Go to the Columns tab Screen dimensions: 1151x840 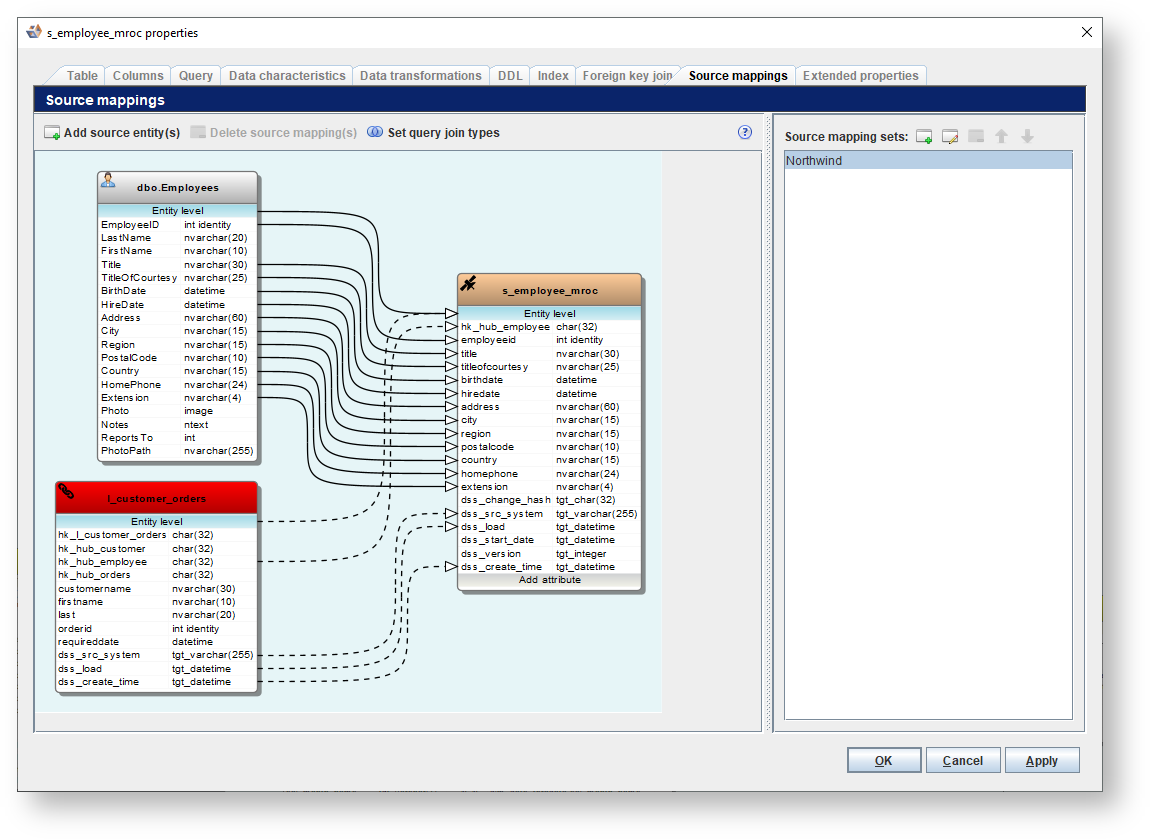(x=138, y=76)
